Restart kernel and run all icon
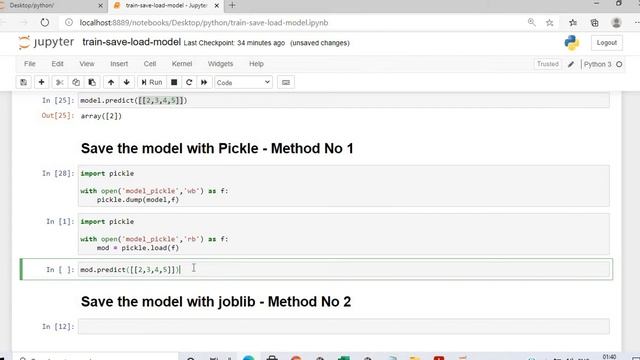The width and height of the screenshot is (640, 360). click(x=204, y=82)
